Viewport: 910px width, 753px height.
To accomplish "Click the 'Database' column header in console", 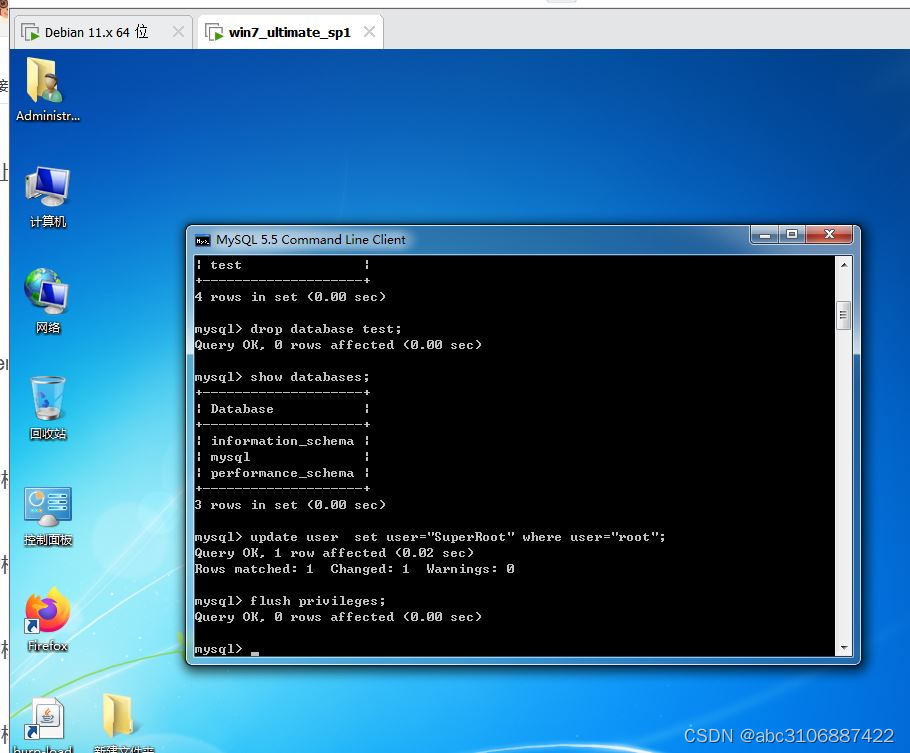I will click(x=242, y=409).
